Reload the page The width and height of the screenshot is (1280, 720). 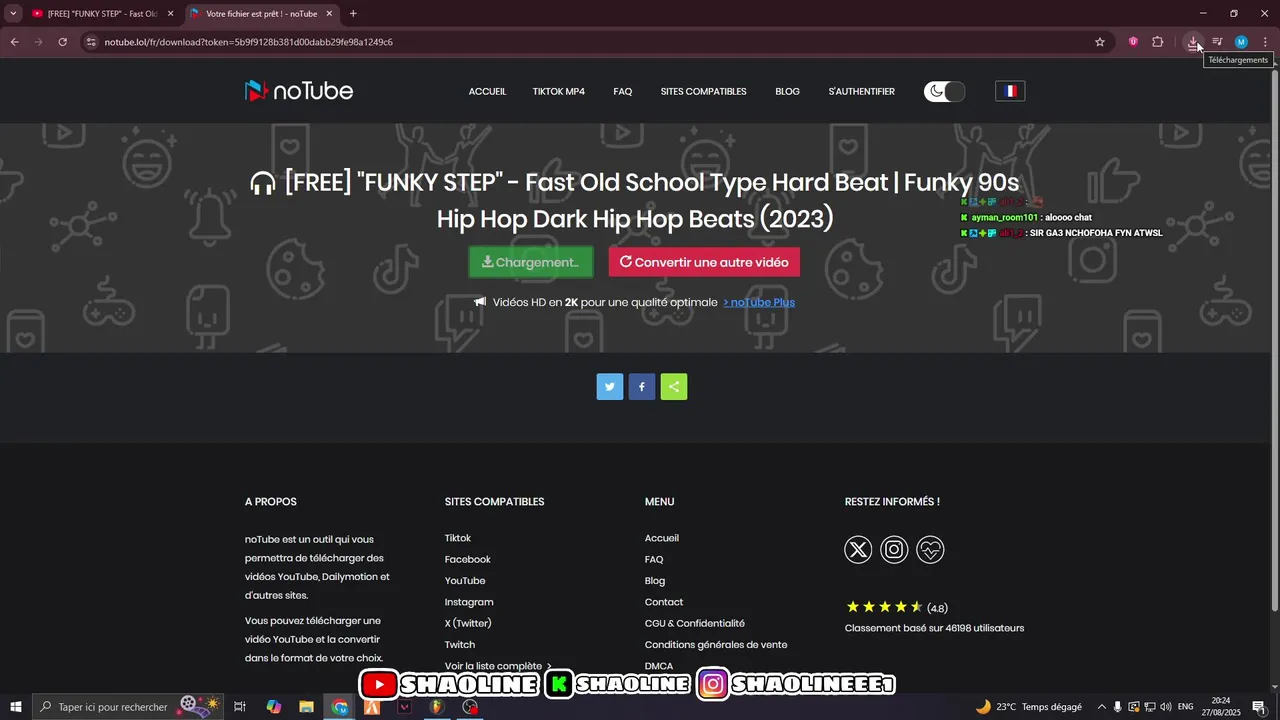62,42
